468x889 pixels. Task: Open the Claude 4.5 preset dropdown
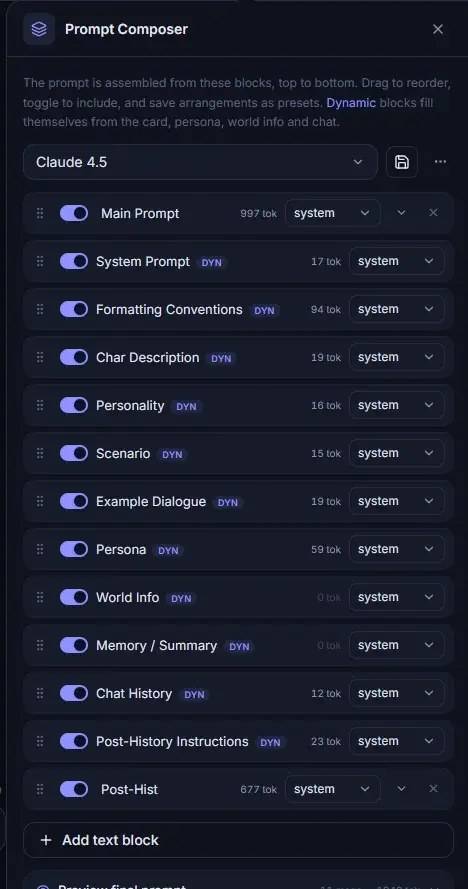200,162
